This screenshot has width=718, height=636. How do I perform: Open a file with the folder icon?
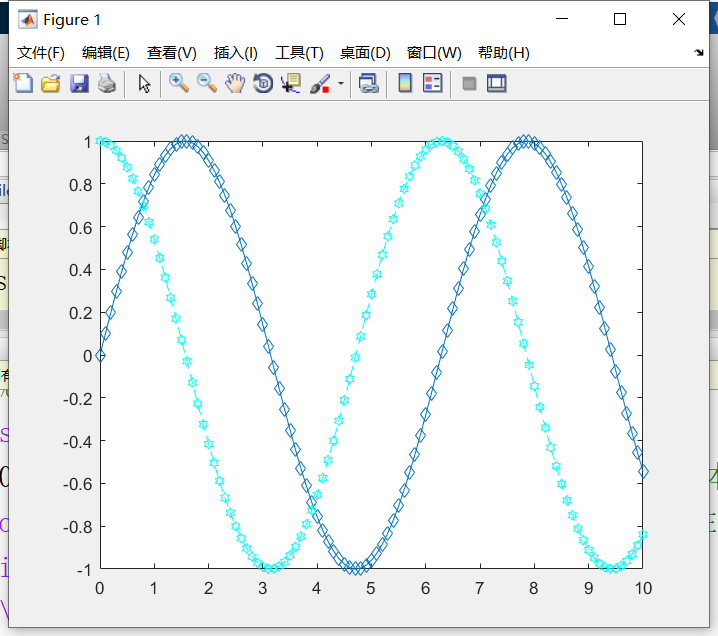point(50,83)
